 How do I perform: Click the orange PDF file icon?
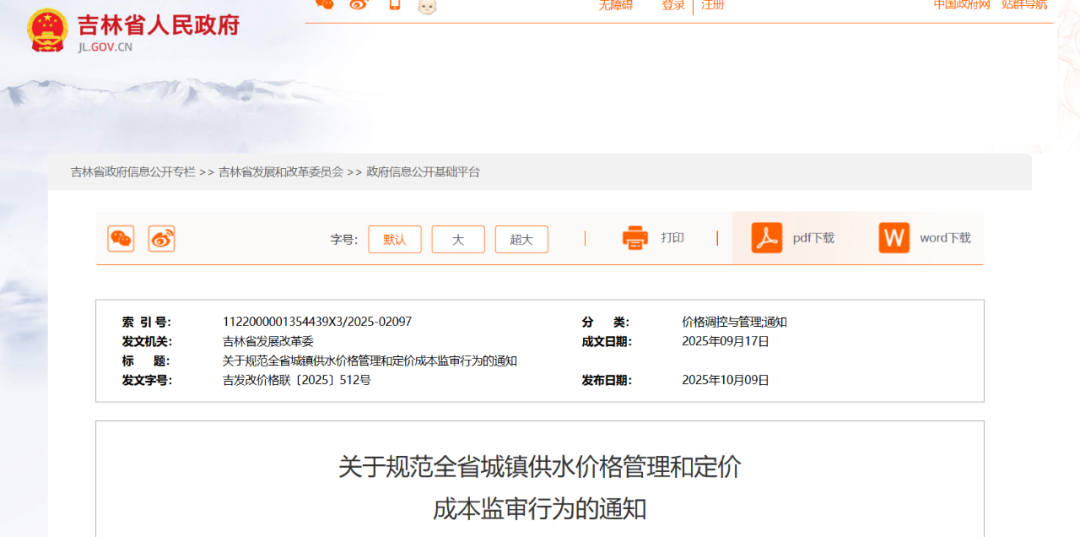pyautogui.click(x=767, y=238)
